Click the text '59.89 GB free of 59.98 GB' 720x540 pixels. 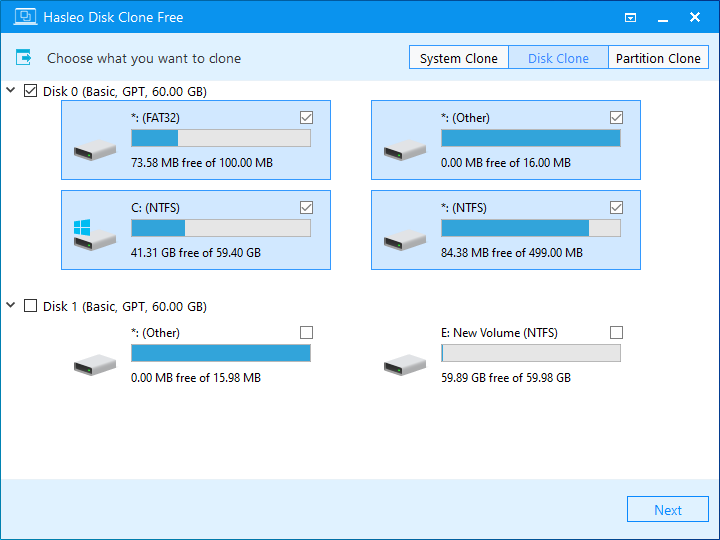[x=506, y=377]
